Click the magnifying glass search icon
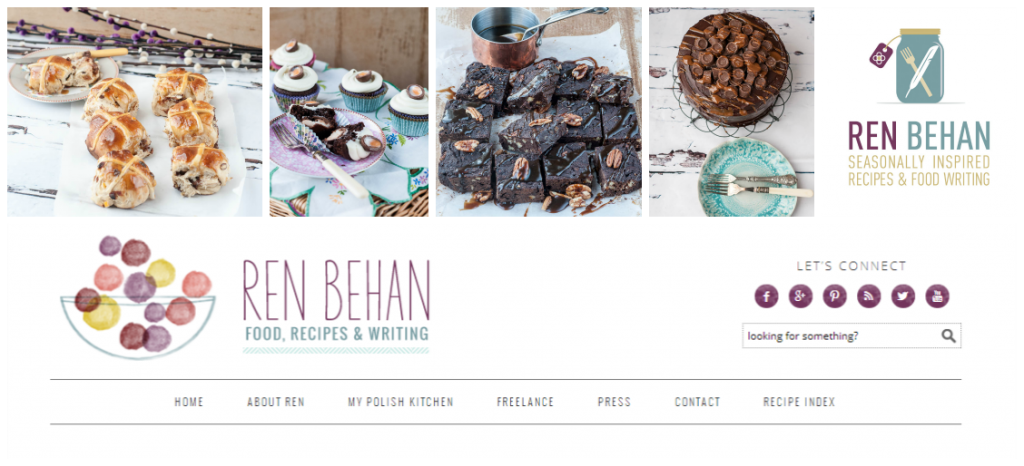 [948, 336]
